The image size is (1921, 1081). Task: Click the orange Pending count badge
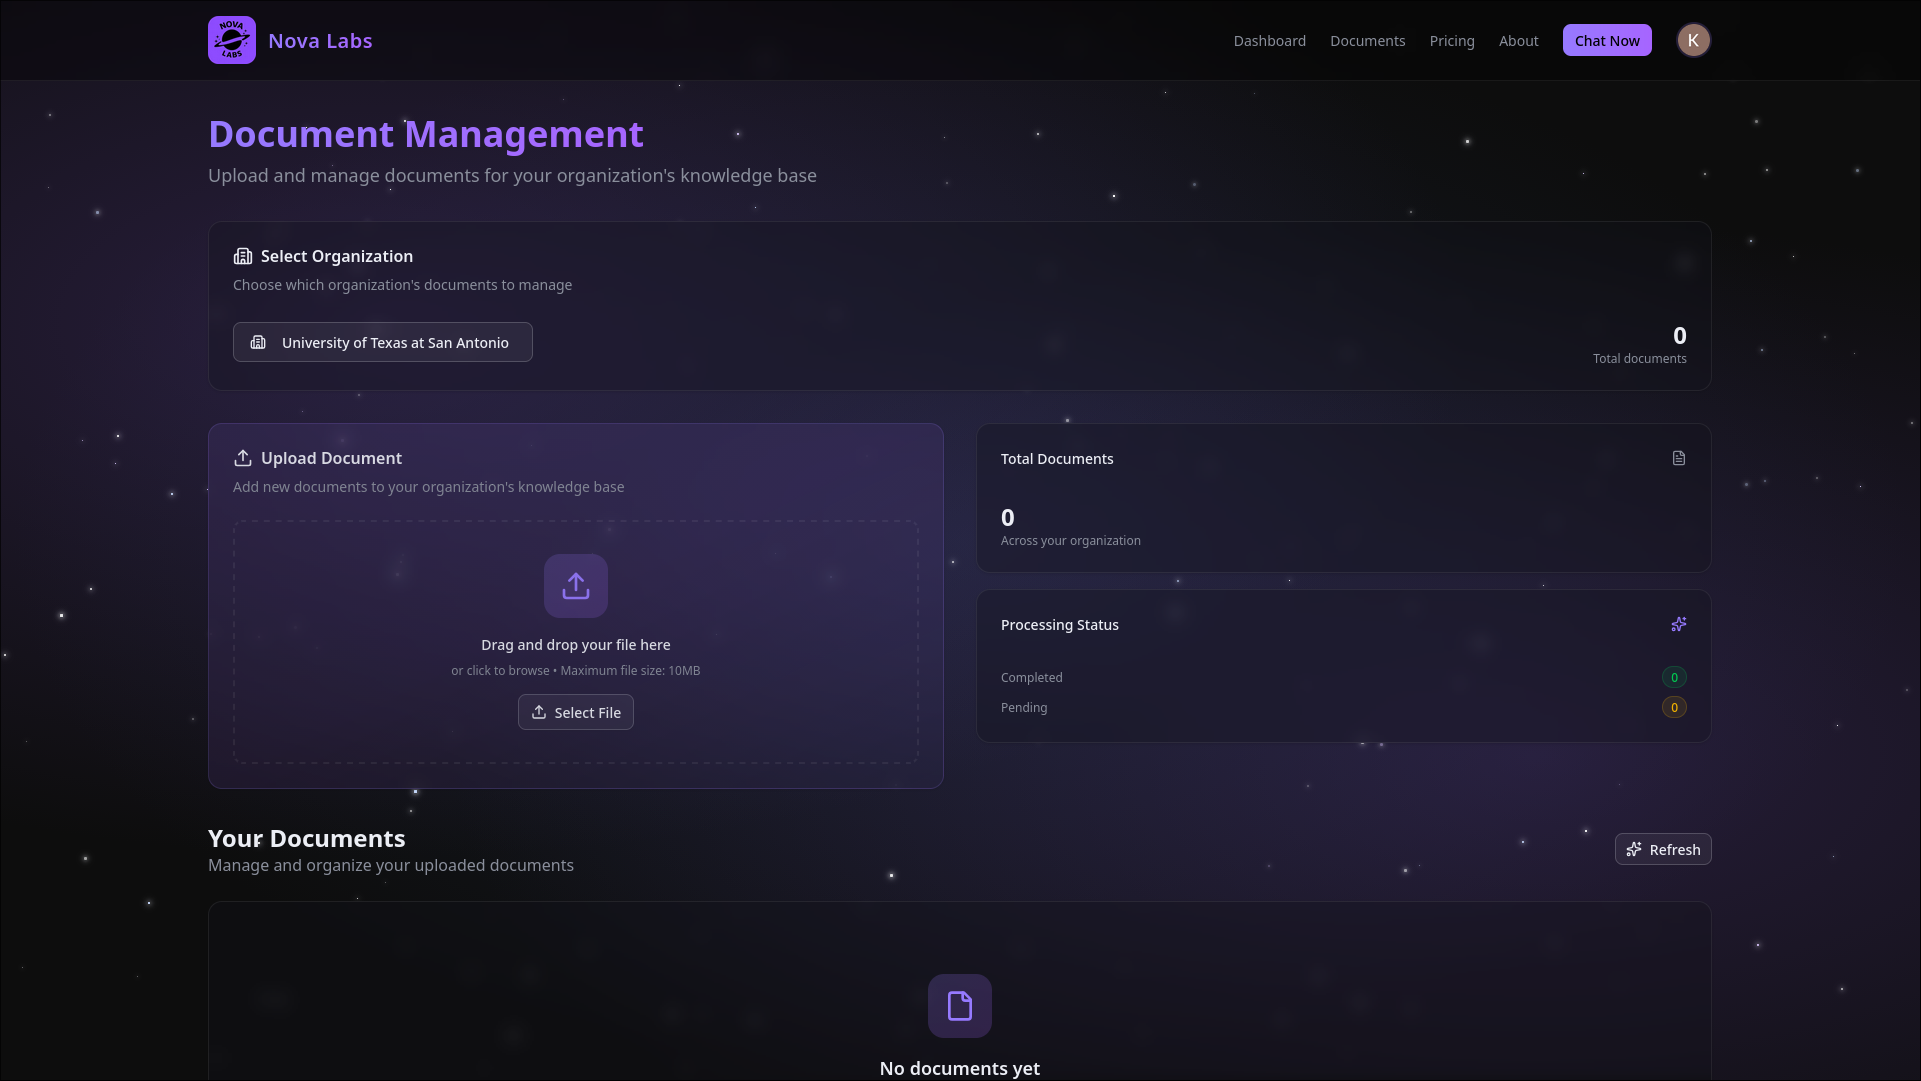coord(1674,707)
